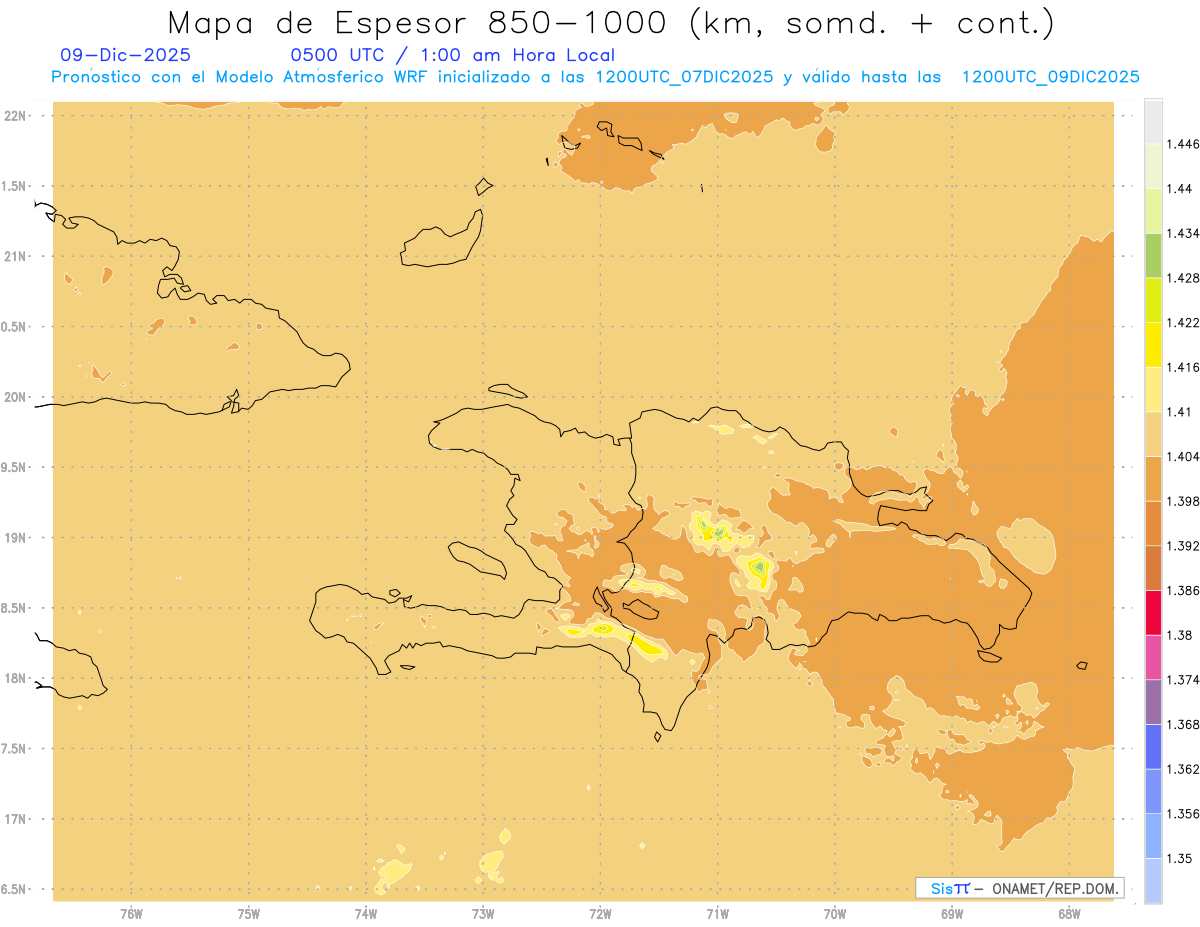This screenshot has width=1200, height=927.
Task: Click the colorbar value 1.386
Action: tap(1183, 590)
